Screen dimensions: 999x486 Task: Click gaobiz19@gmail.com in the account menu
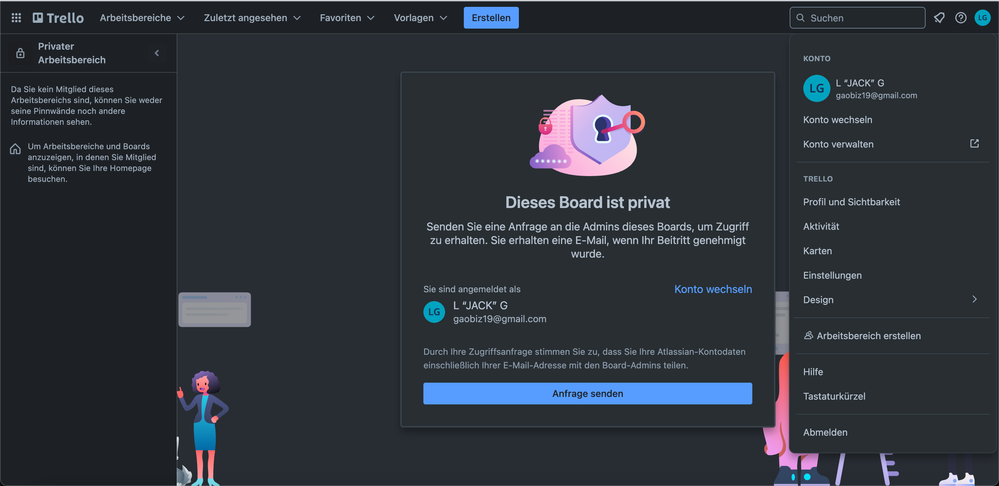click(x=876, y=96)
